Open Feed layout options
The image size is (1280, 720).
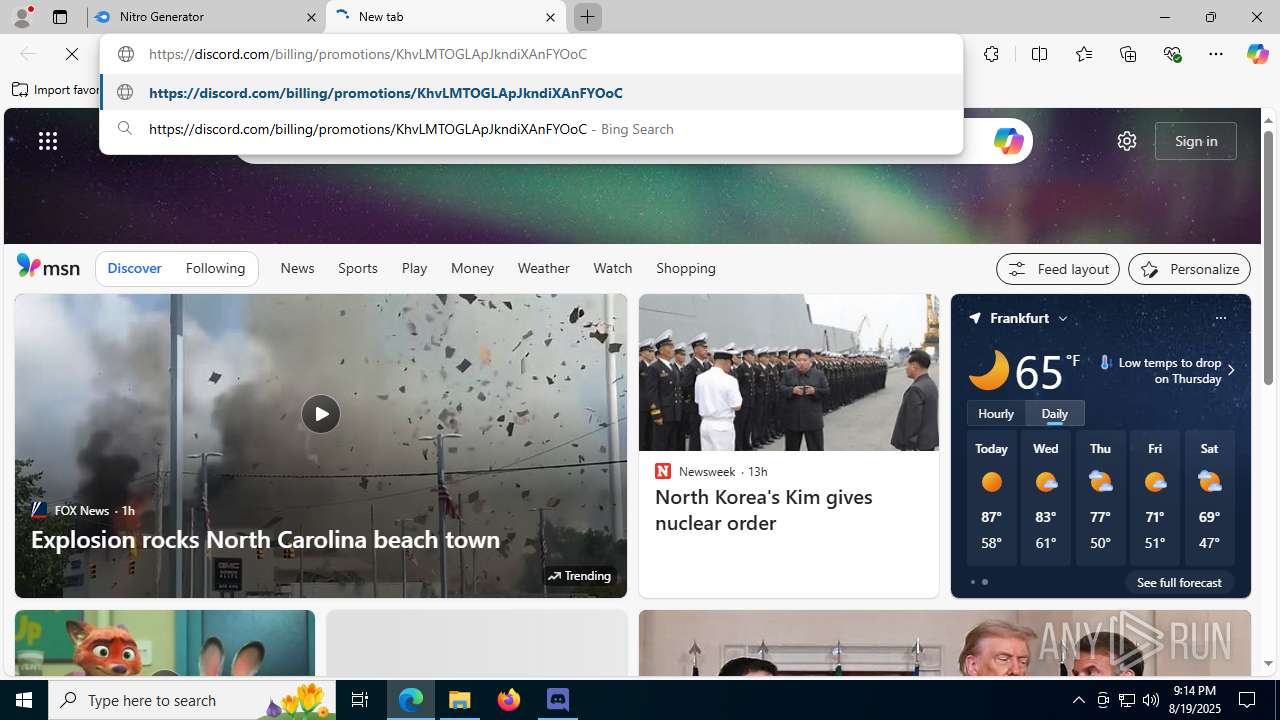click(1058, 269)
